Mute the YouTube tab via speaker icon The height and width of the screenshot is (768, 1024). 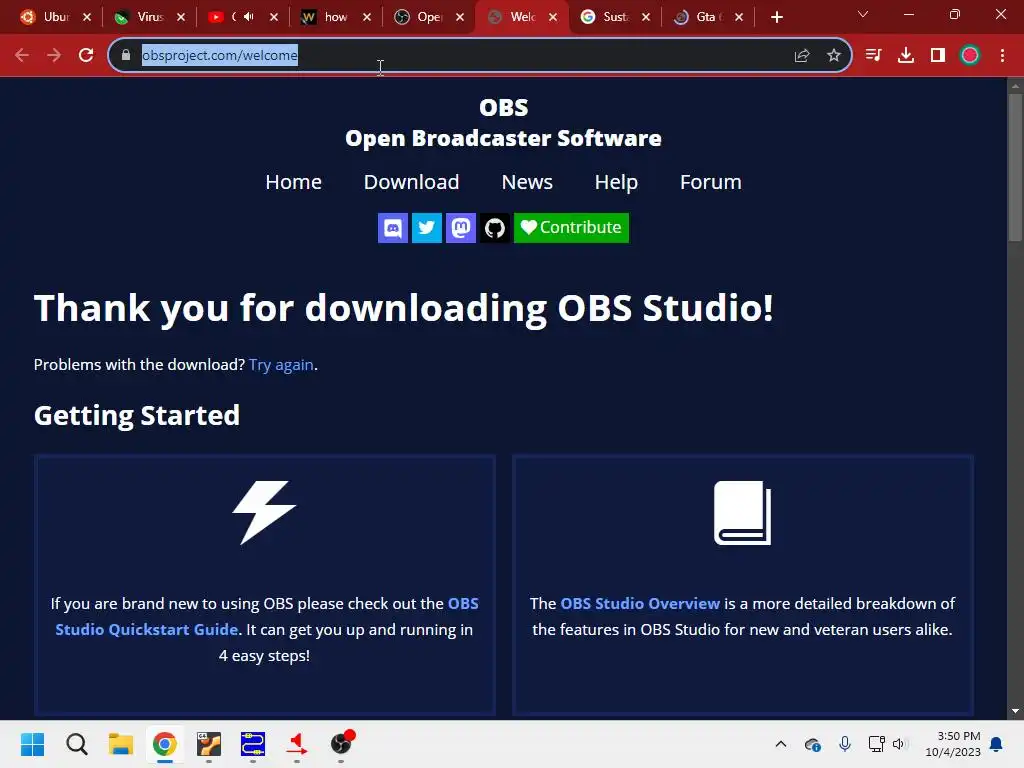[249, 16]
